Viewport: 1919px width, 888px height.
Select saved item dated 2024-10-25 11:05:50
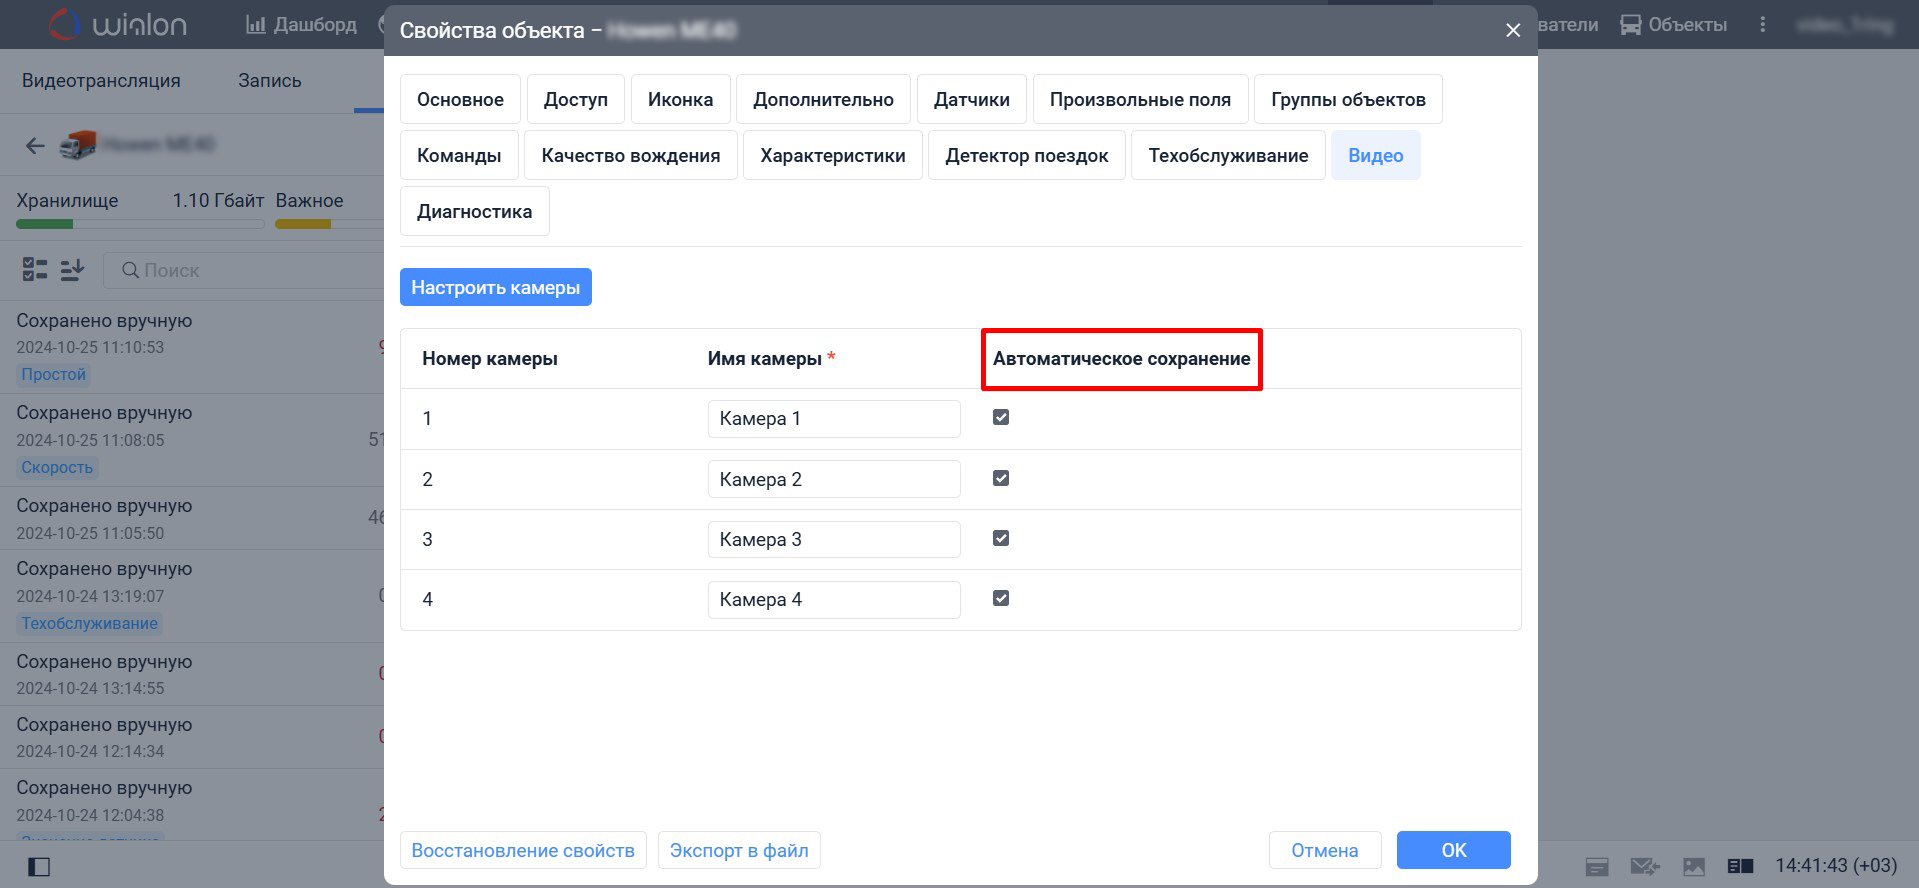point(192,518)
